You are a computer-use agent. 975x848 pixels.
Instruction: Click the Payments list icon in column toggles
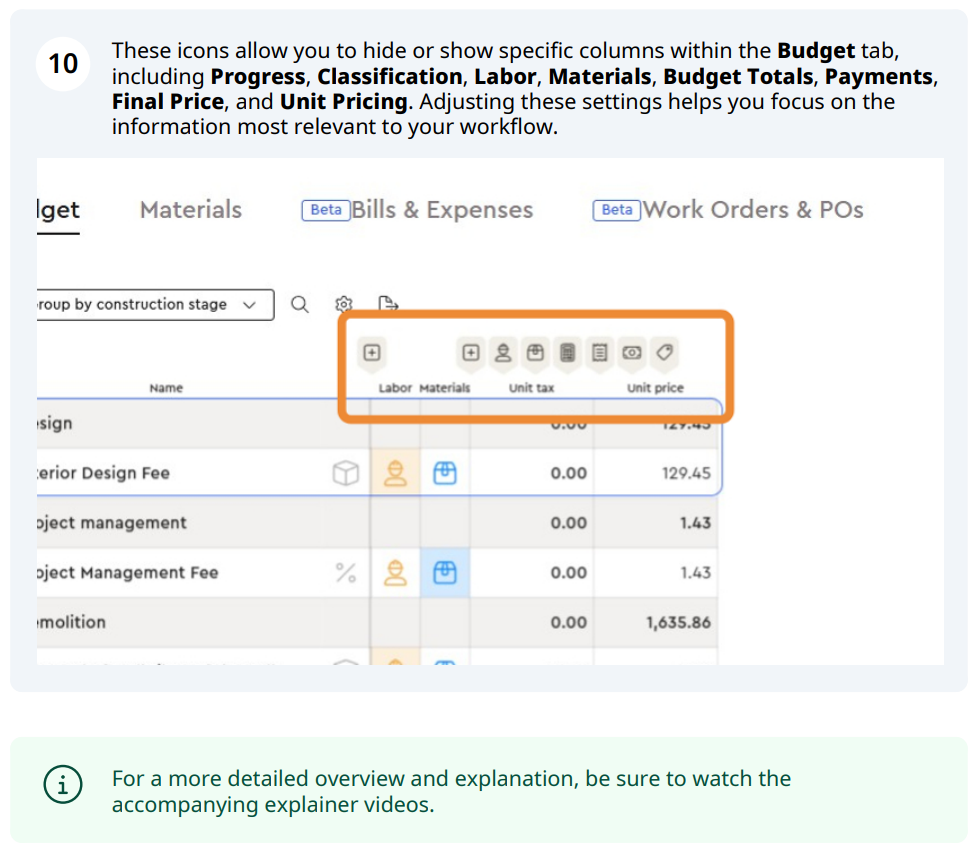(x=599, y=352)
